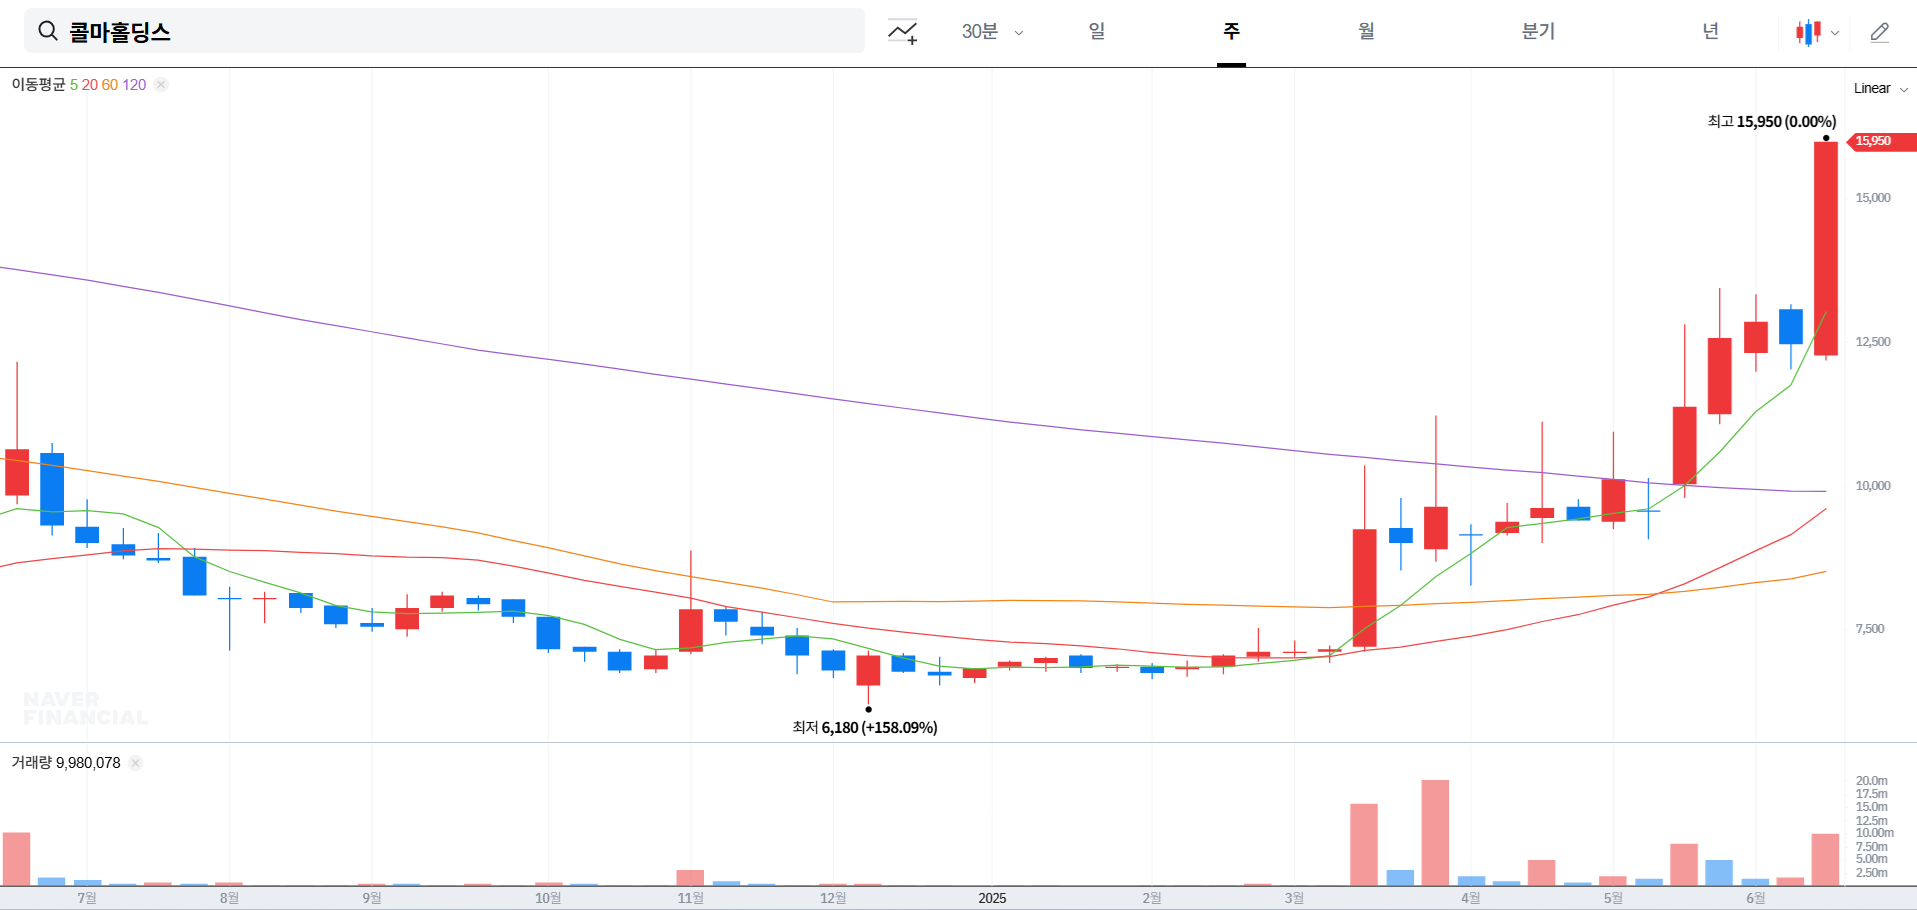This screenshot has height=910, width=1917.
Task: Open the add indicator line-chart icon
Action: [902, 32]
